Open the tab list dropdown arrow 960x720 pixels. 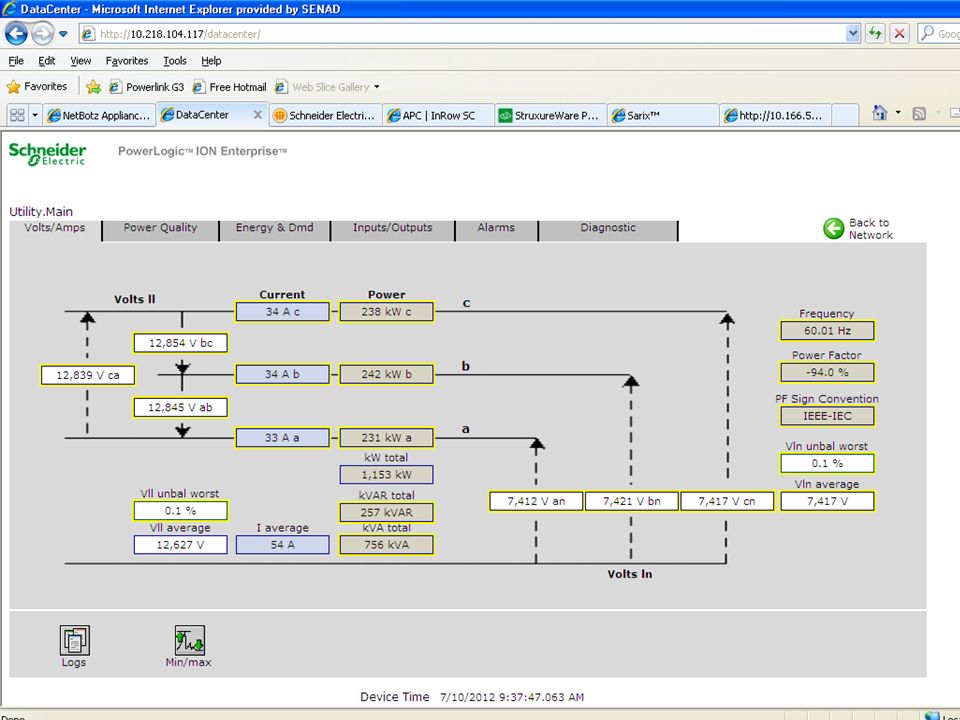point(35,114)
